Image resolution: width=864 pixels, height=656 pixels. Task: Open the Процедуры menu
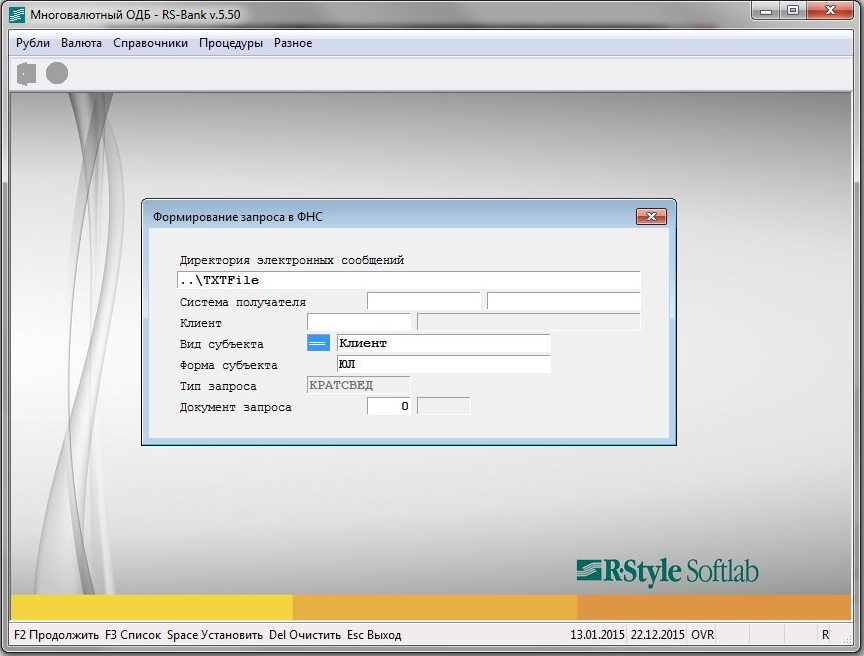pos(230,43)
